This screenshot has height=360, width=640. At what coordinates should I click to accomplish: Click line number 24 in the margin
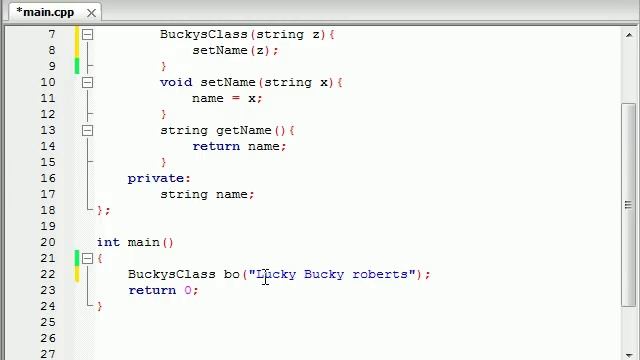[48, 306]
